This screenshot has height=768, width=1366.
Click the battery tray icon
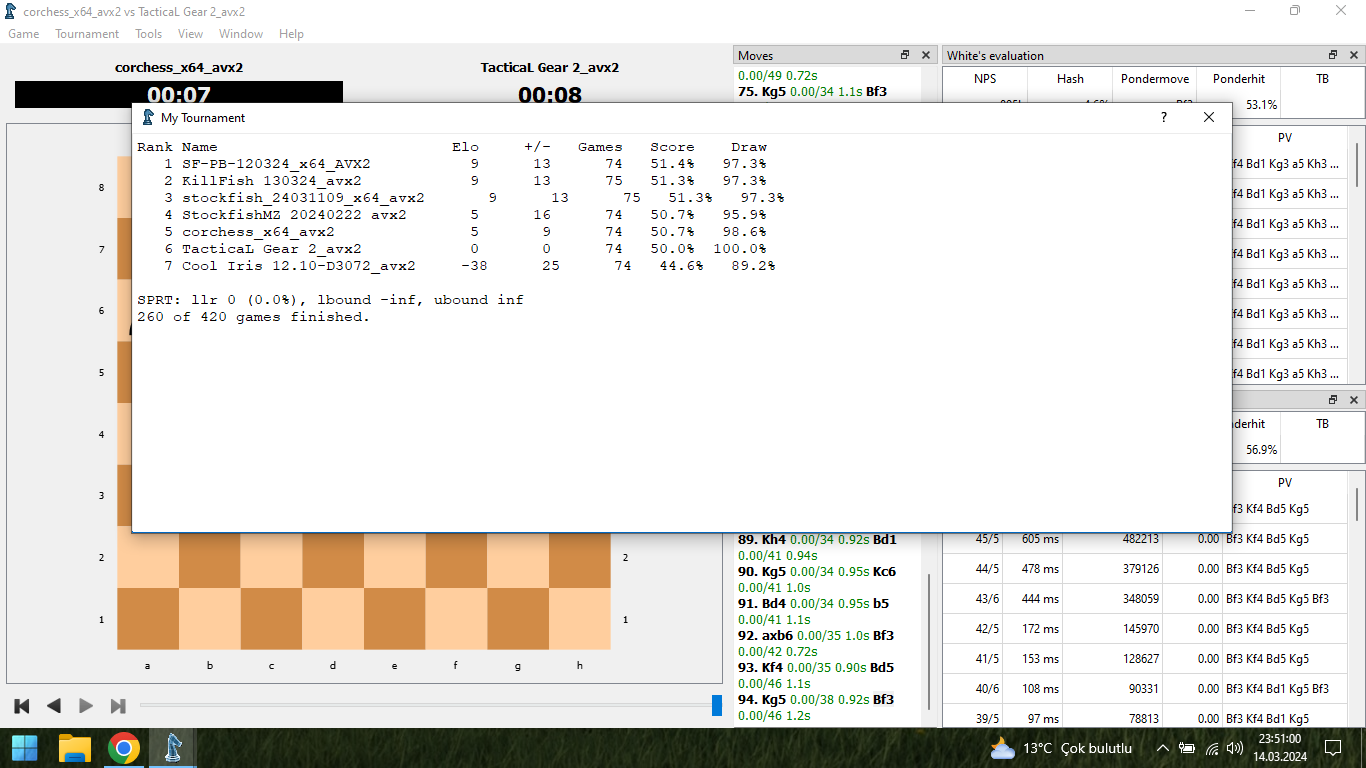tap(1187, 748)
